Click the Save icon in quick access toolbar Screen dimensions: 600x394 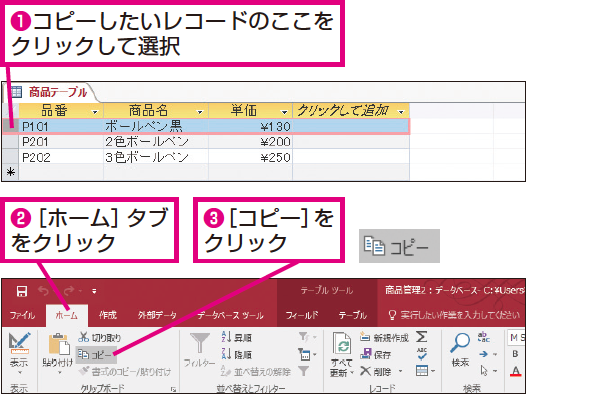(21, 291)
